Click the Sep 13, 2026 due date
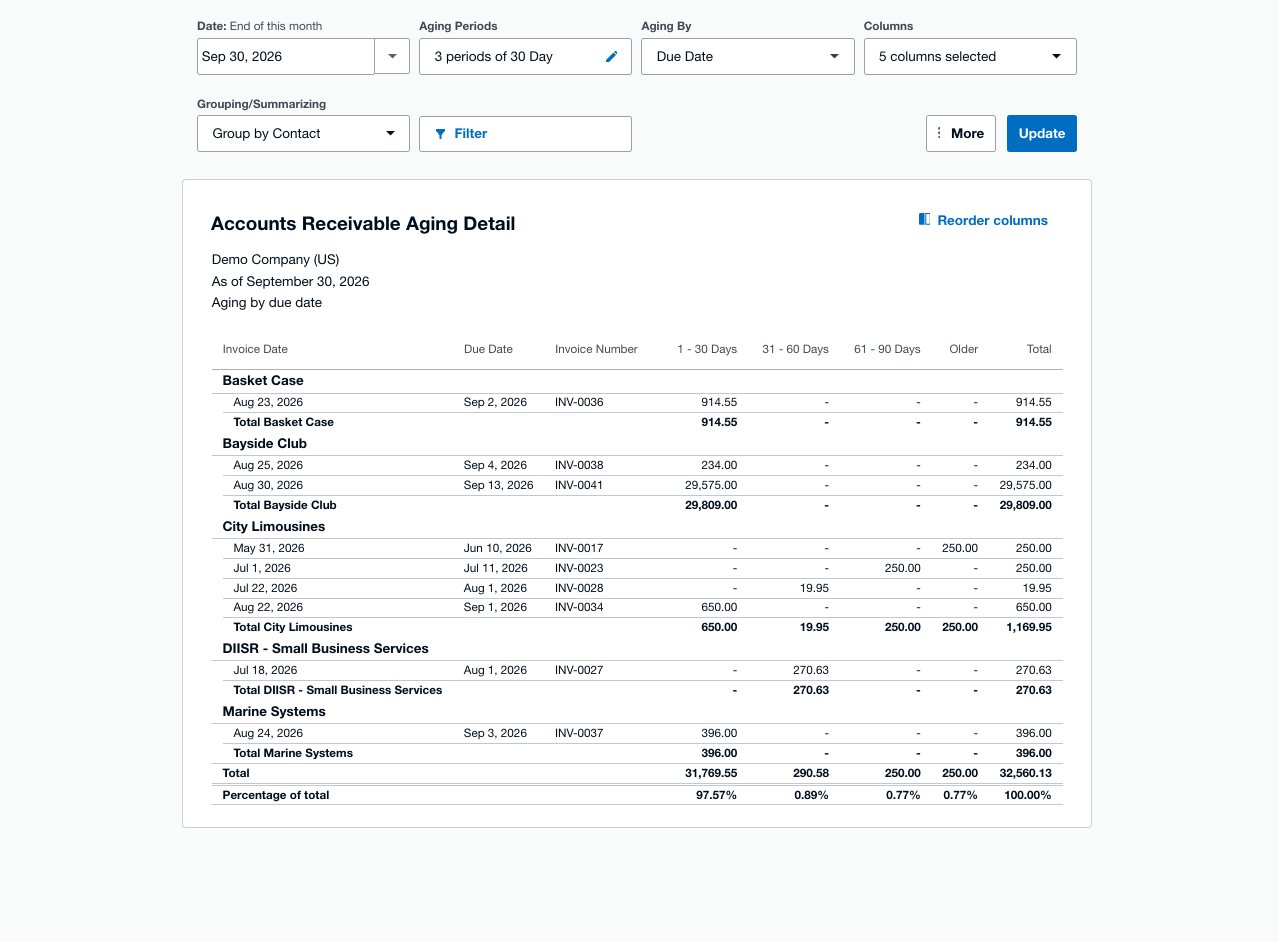Viewport: 1279px width, 942px height. (499, 485)
